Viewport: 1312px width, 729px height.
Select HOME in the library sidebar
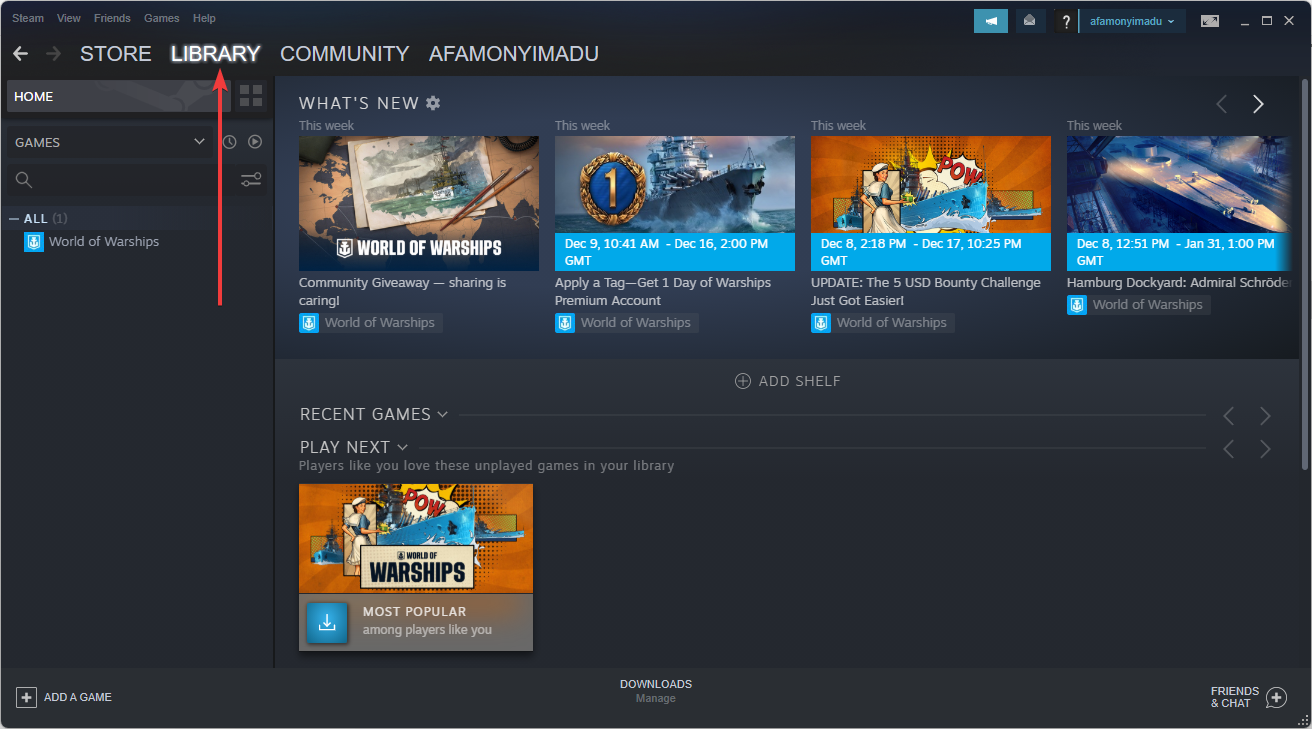[119, 96]
